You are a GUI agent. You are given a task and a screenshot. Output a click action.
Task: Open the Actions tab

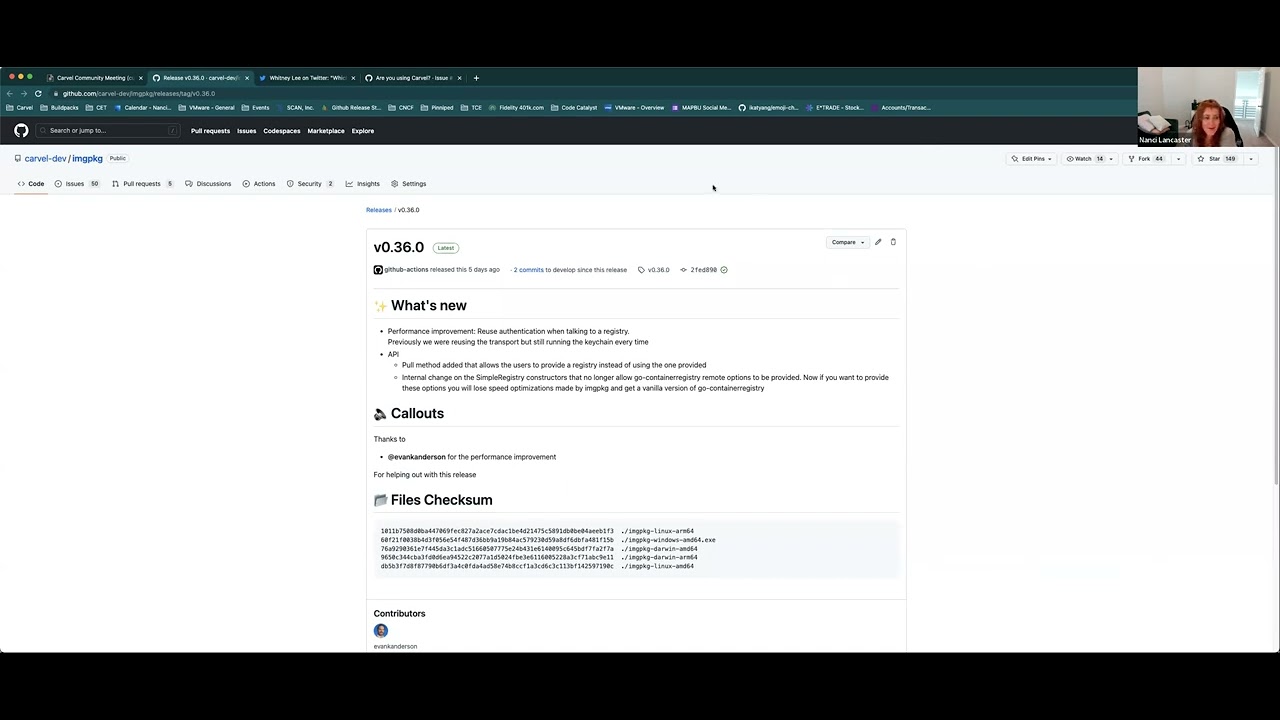click(x=259, y=184)
